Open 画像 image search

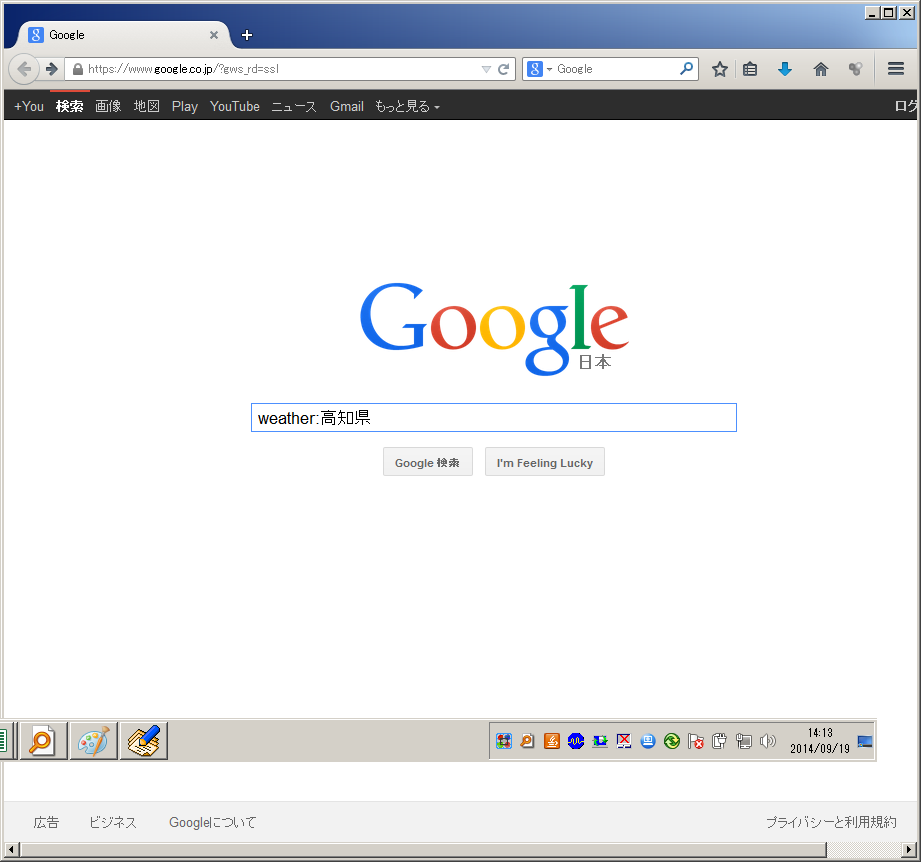tap(108, 106)
